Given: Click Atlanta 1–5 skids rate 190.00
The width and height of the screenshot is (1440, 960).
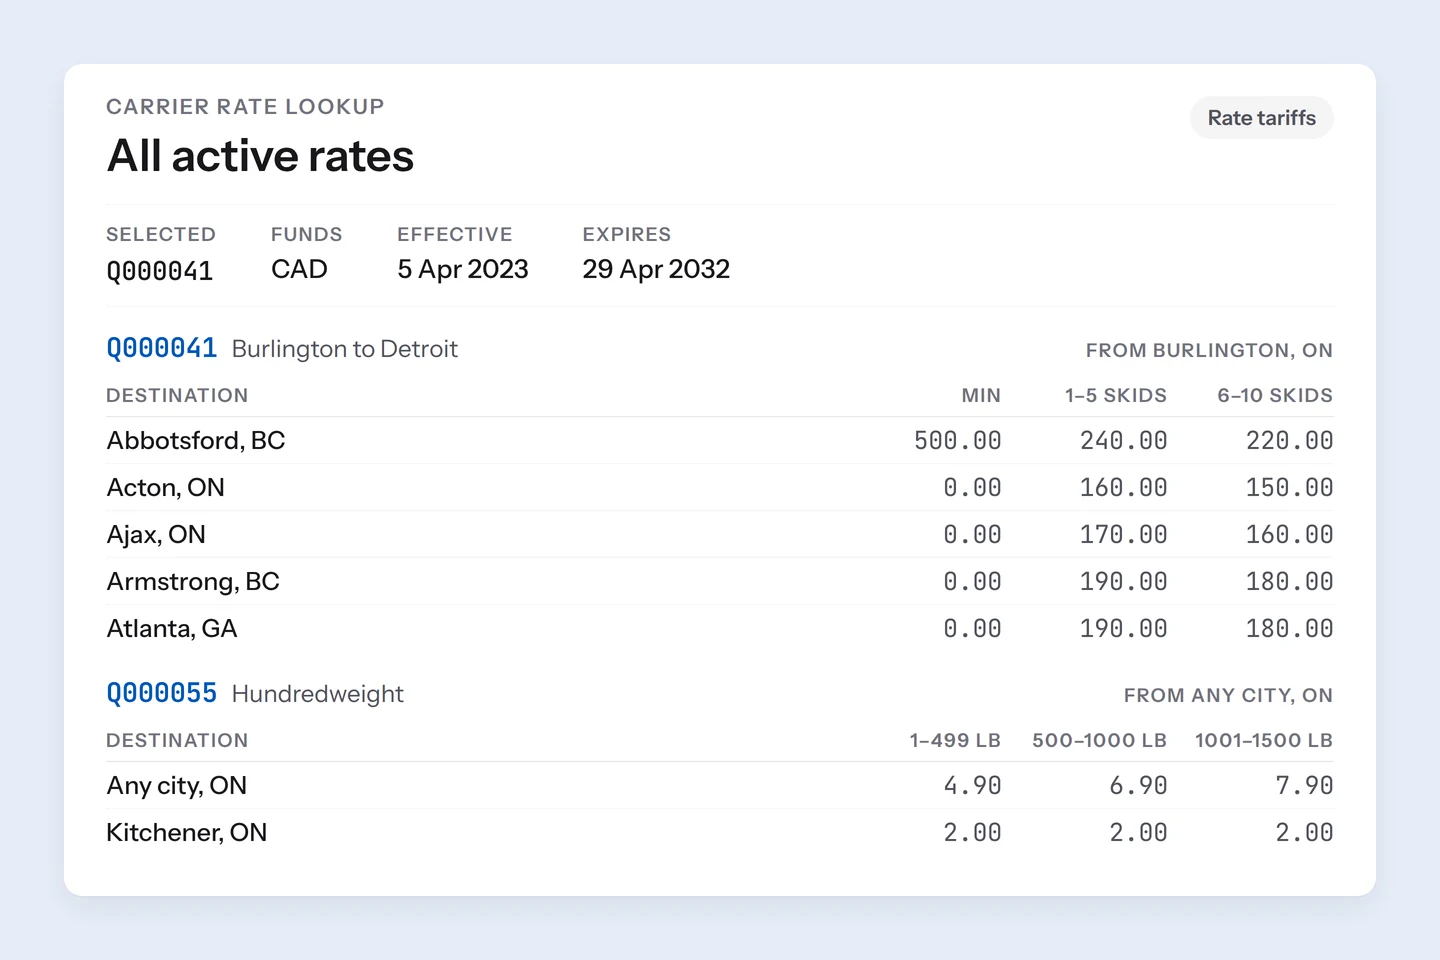Looking at the screenshot, I should [1123, 628].
